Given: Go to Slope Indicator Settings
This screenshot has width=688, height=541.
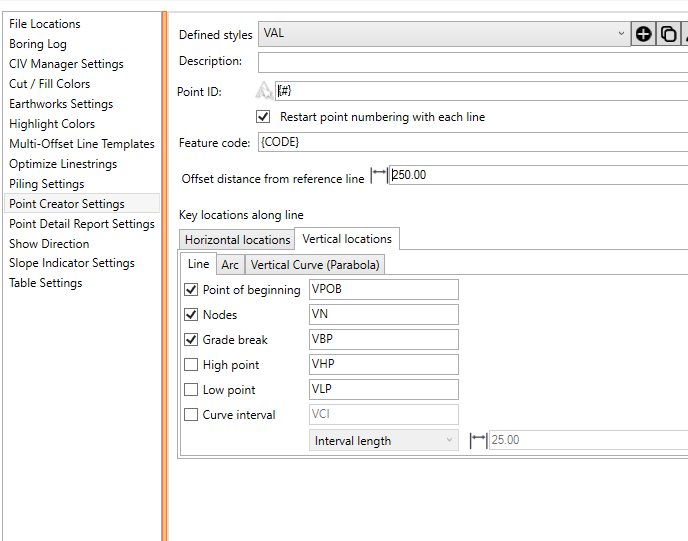Looking at the screenshot, I should 72,263.
